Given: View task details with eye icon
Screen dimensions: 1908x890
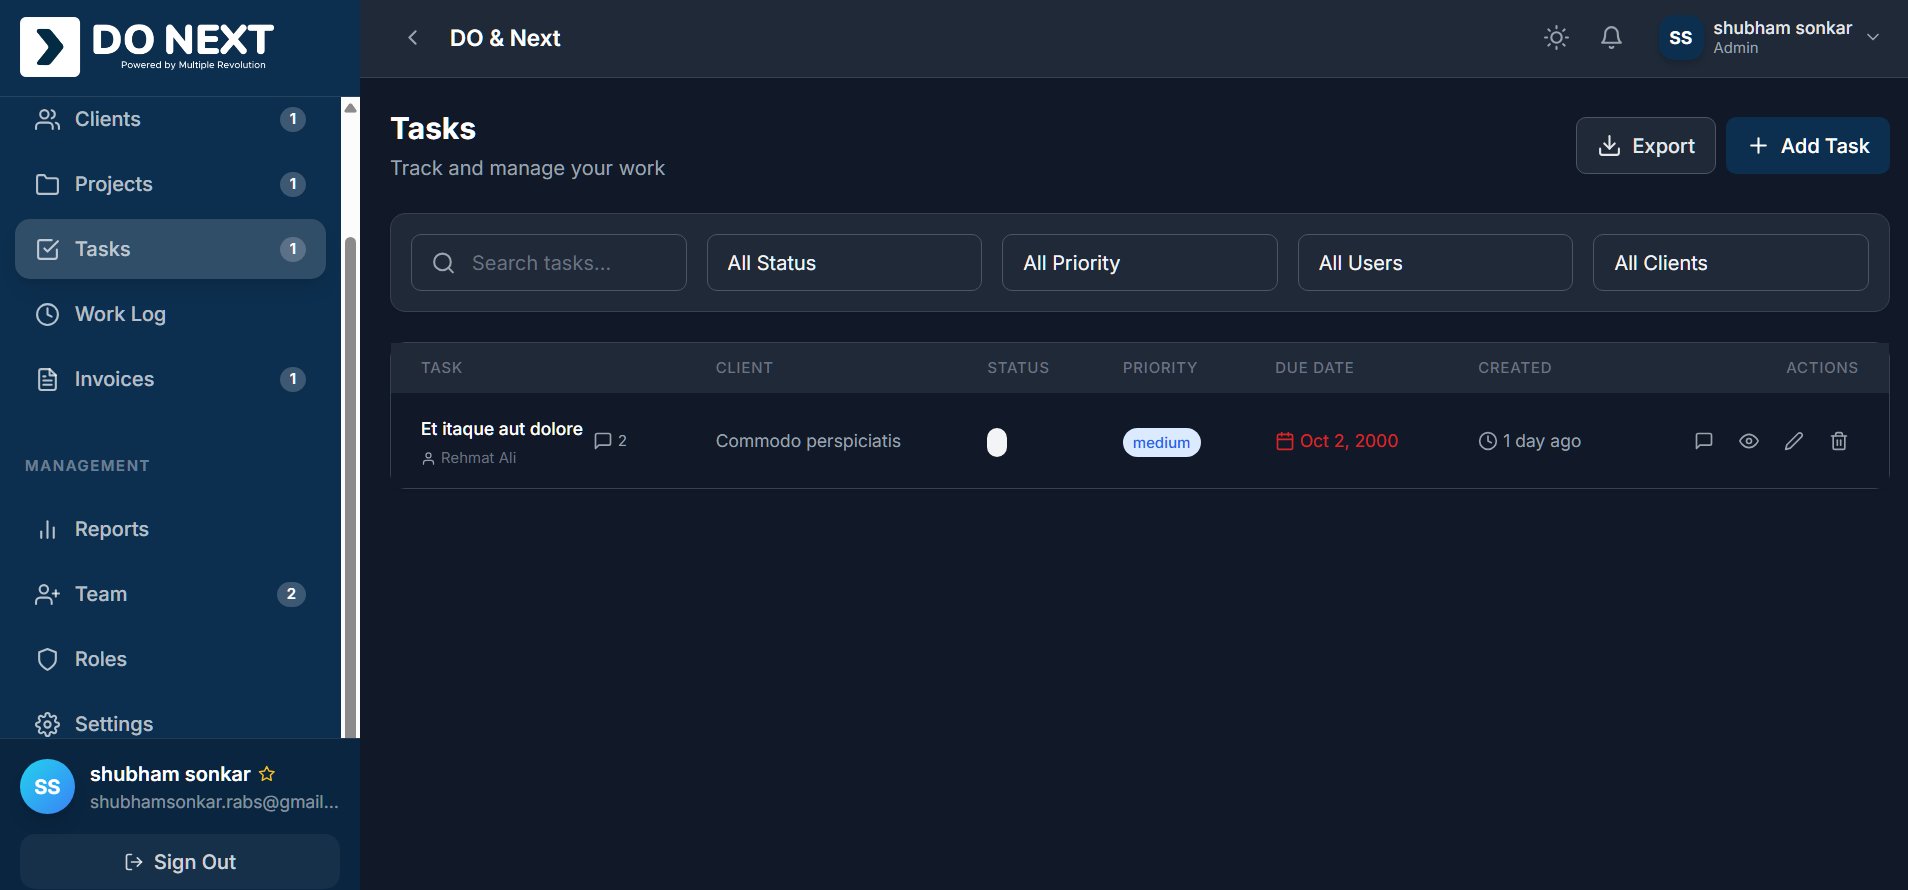Looking at the screenshot, I should [1749, 441].
